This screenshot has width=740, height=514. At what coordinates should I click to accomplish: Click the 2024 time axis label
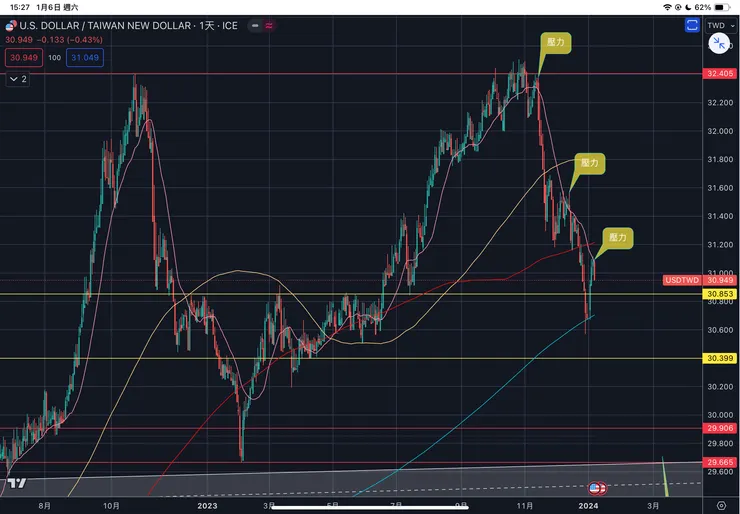coord(588,506)
